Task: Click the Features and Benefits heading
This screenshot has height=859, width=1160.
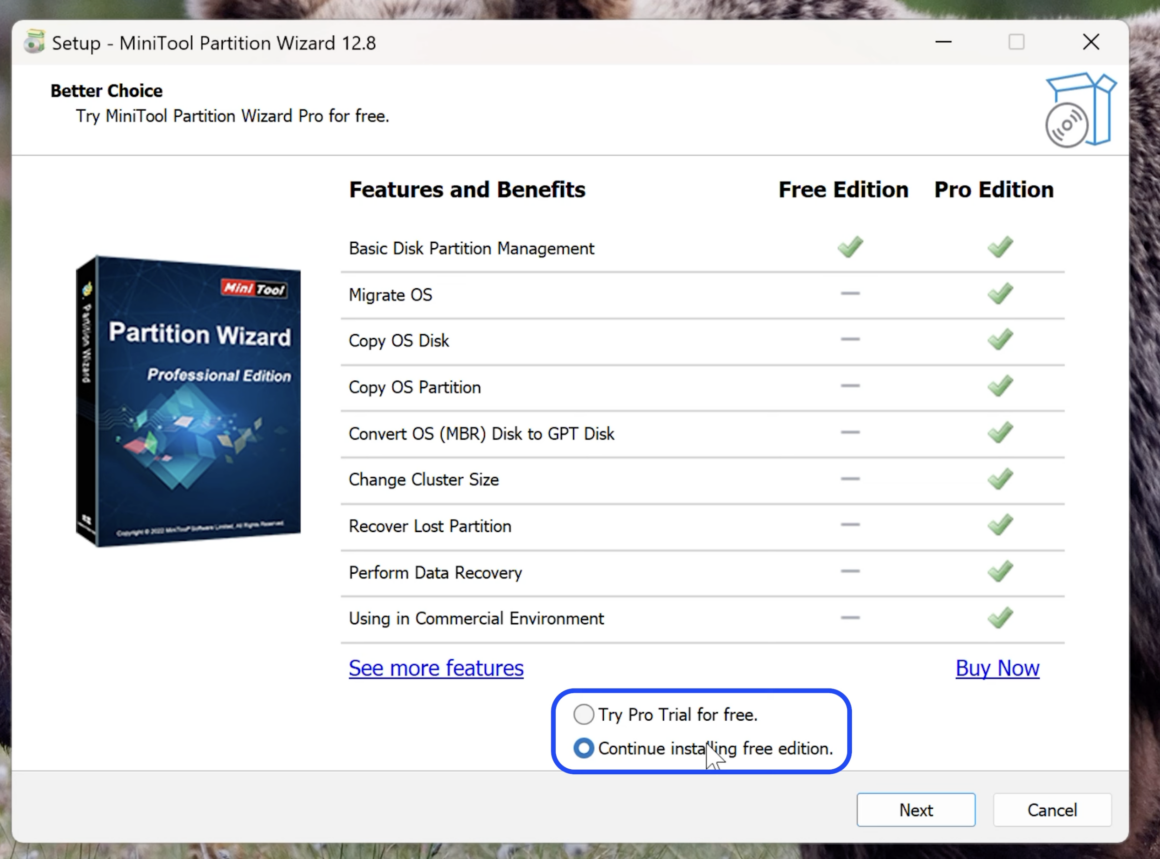Action: [467, 190]
